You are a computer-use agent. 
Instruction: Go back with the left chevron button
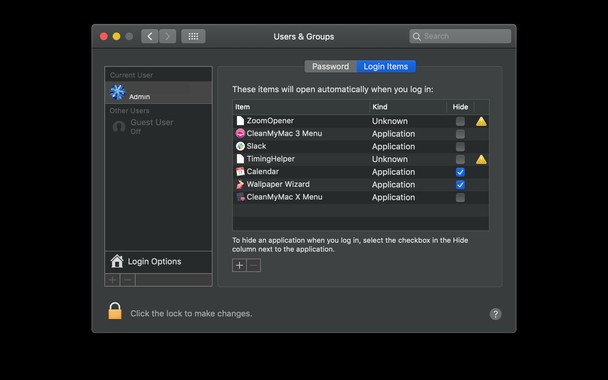150,36
